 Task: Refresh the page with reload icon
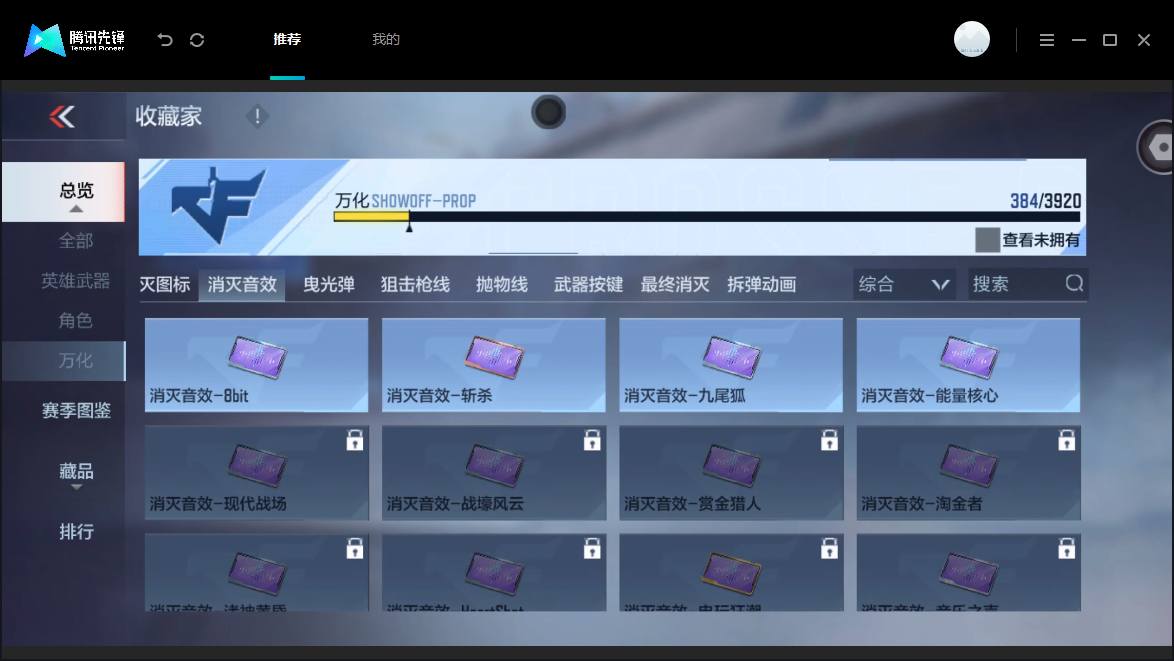[197, 40]
